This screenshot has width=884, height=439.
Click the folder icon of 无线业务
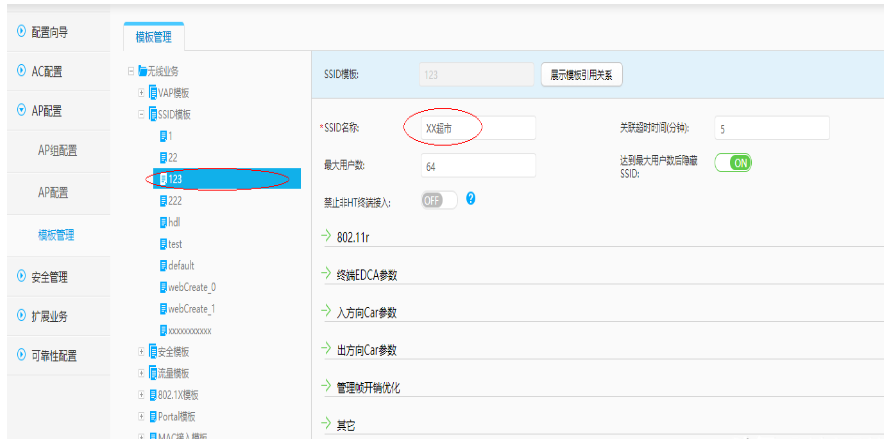(x=143, y=71)
